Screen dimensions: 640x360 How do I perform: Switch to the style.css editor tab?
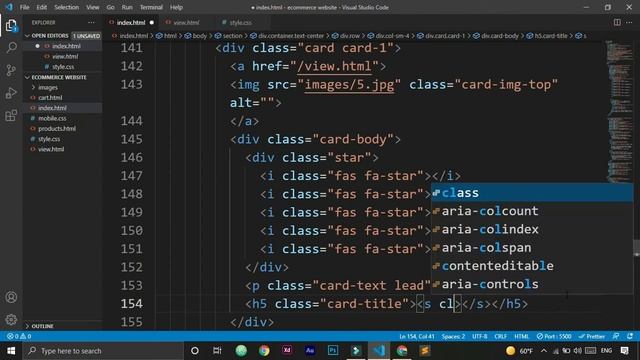[240, 22]
